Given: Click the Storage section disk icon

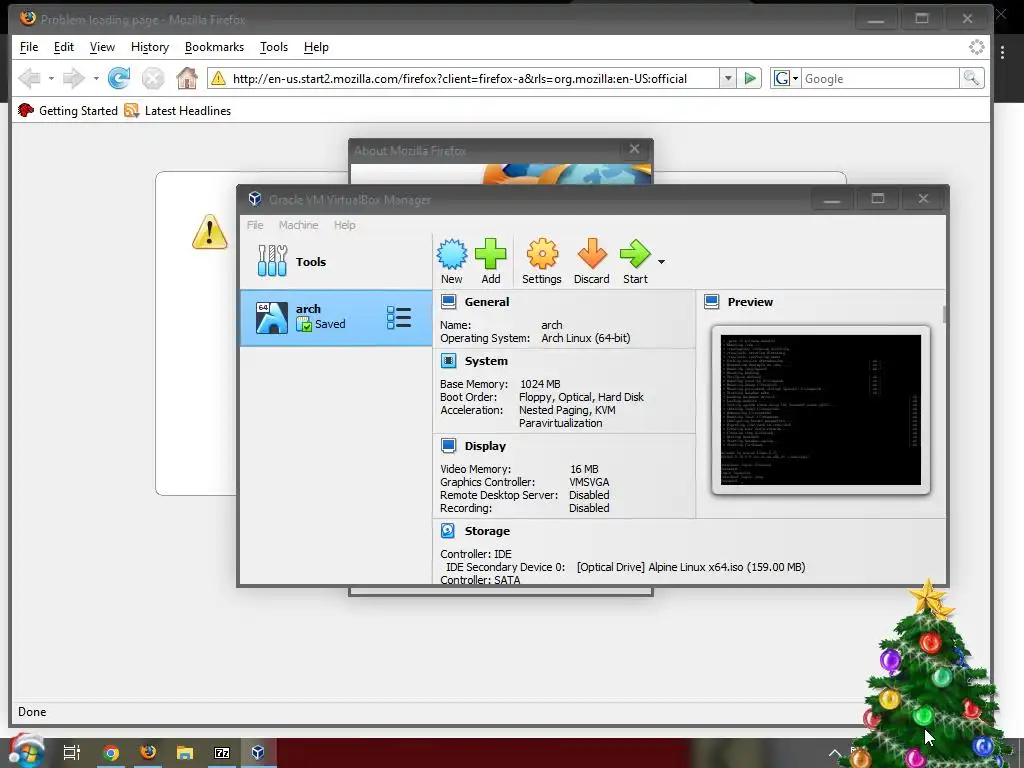Looking at the screenshot, I should (448, 531).
